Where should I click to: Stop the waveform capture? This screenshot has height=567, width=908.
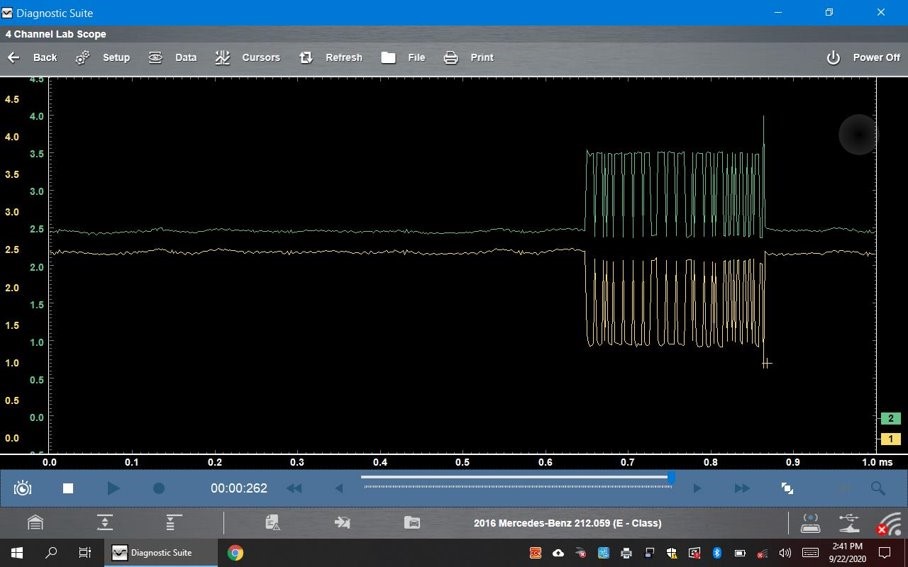(x=68, y=488)
